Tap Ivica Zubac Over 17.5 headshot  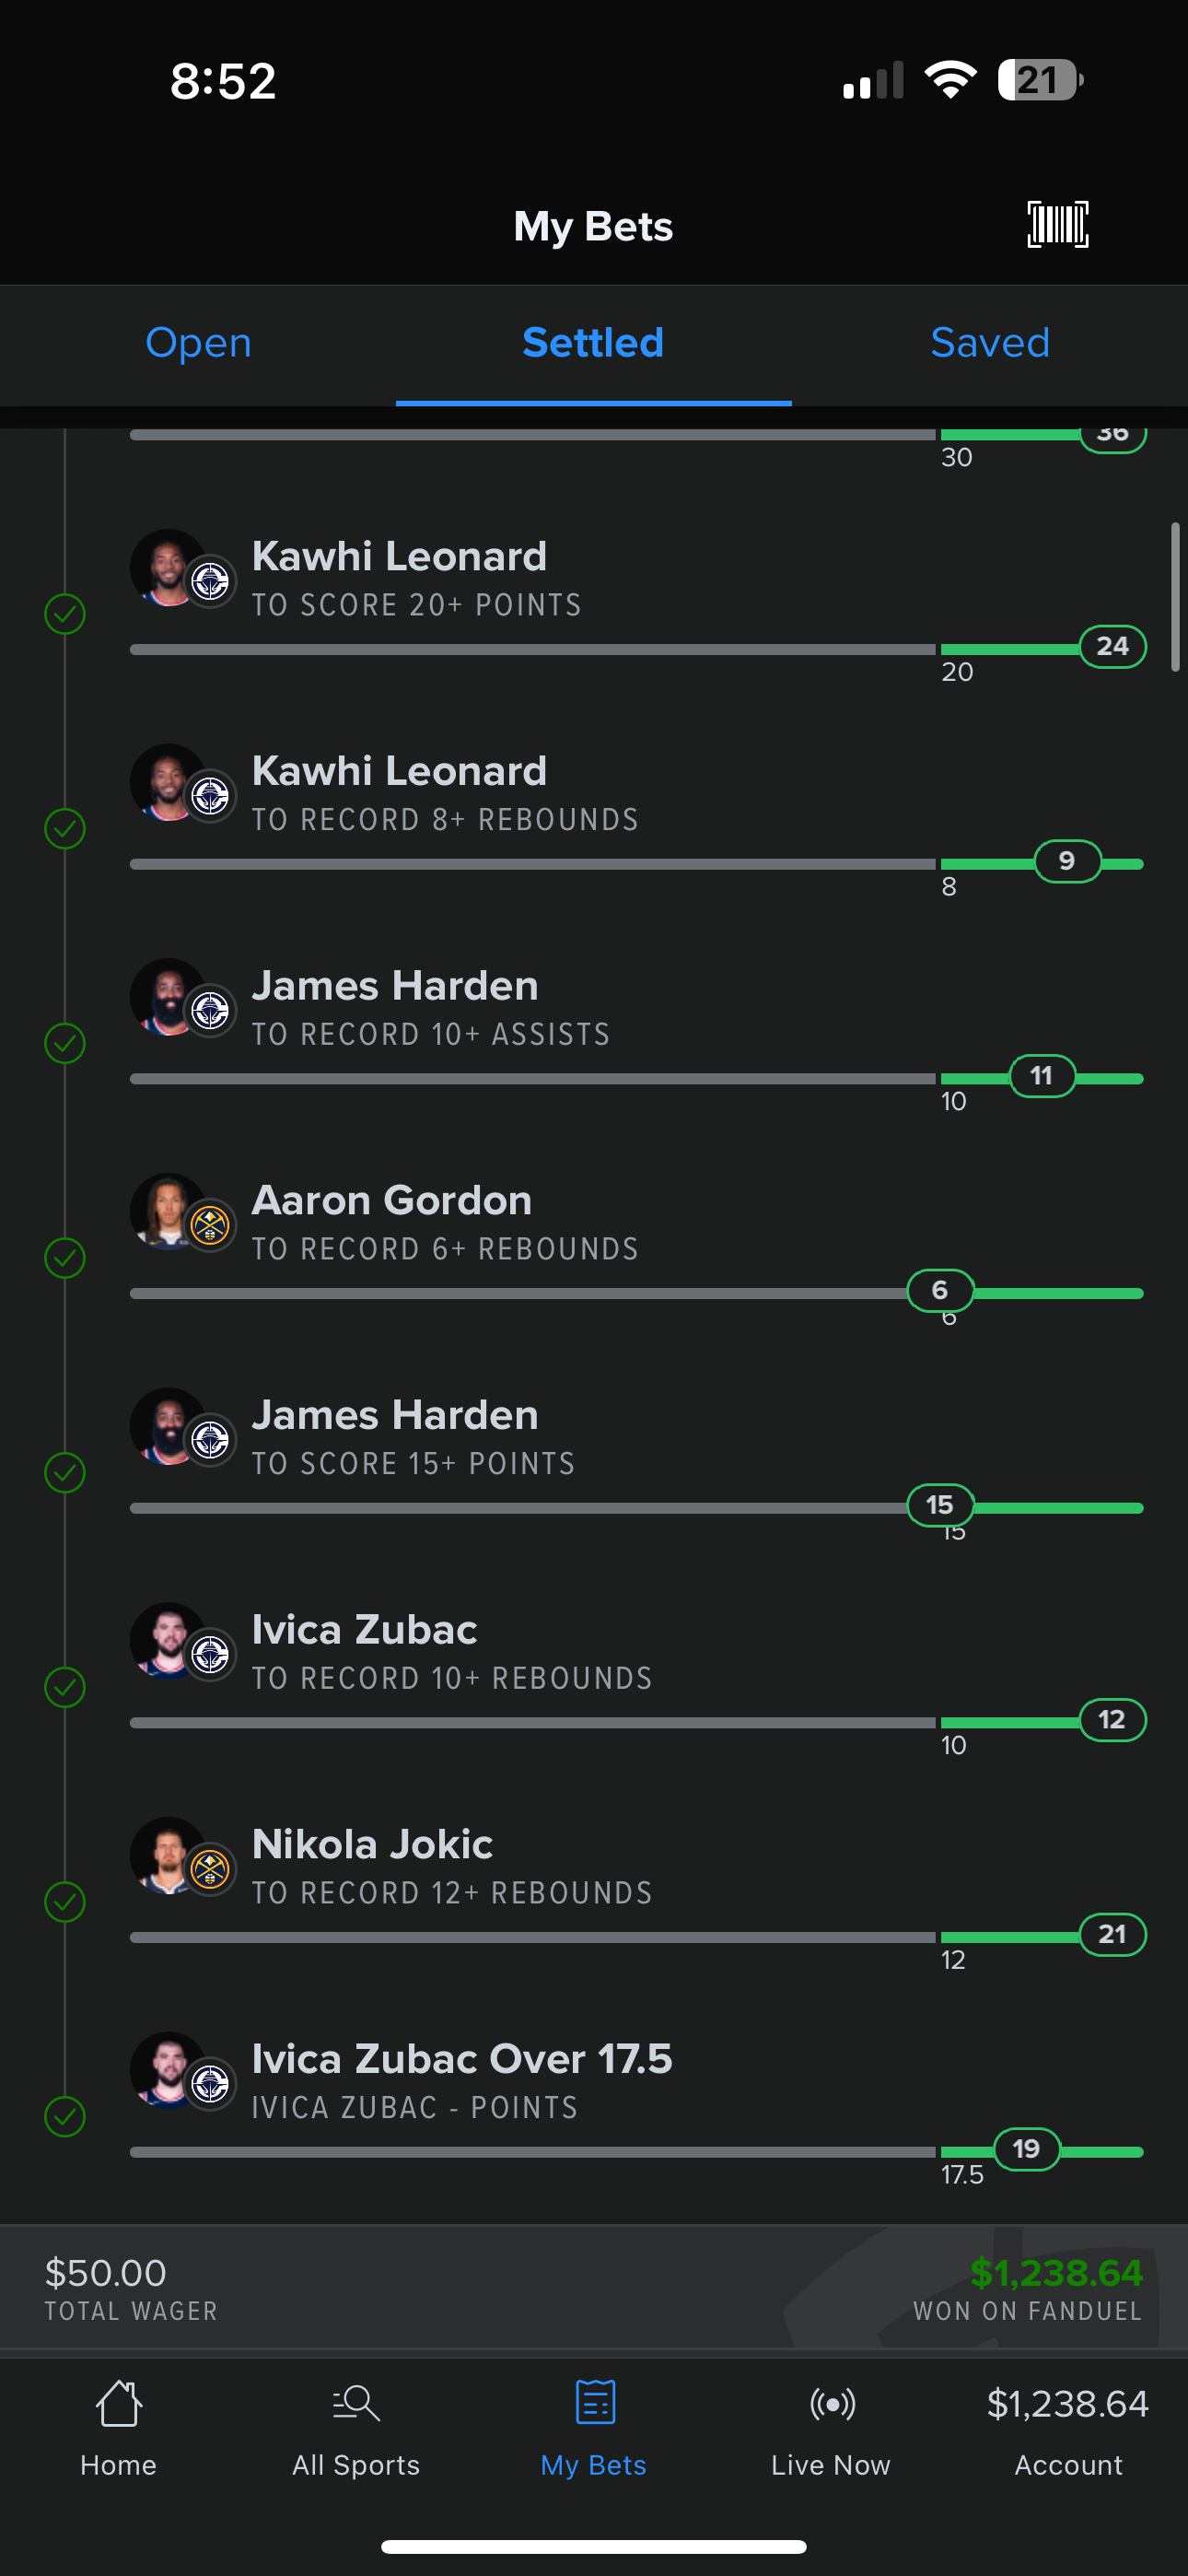(x=167, y=2069)
